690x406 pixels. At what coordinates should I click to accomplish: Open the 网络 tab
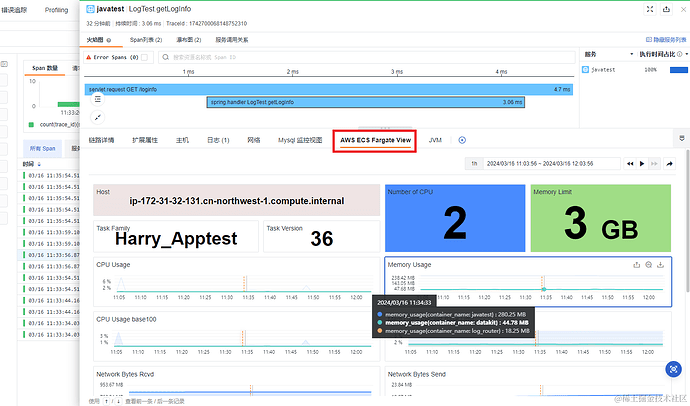click(x=253, y=140)
